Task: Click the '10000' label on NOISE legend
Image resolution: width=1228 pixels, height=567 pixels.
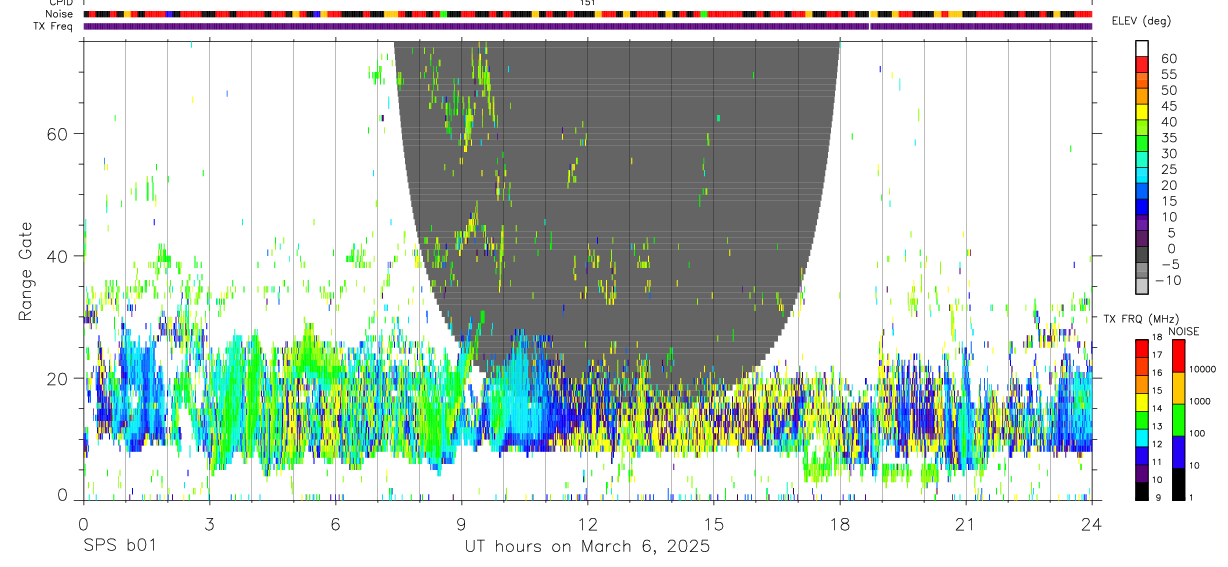Action: click(1202, 369)
